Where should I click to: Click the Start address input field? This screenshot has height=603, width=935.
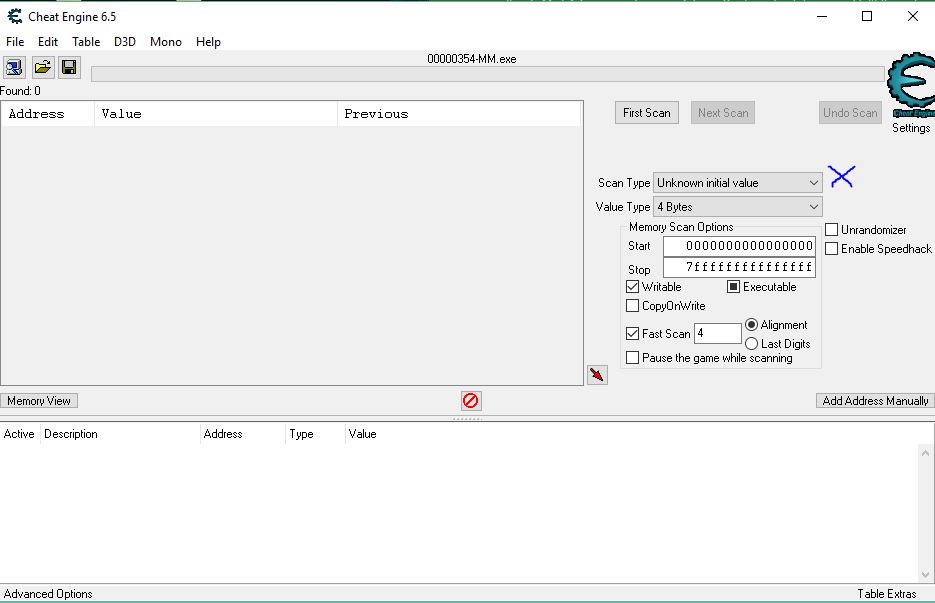[739, 246]
